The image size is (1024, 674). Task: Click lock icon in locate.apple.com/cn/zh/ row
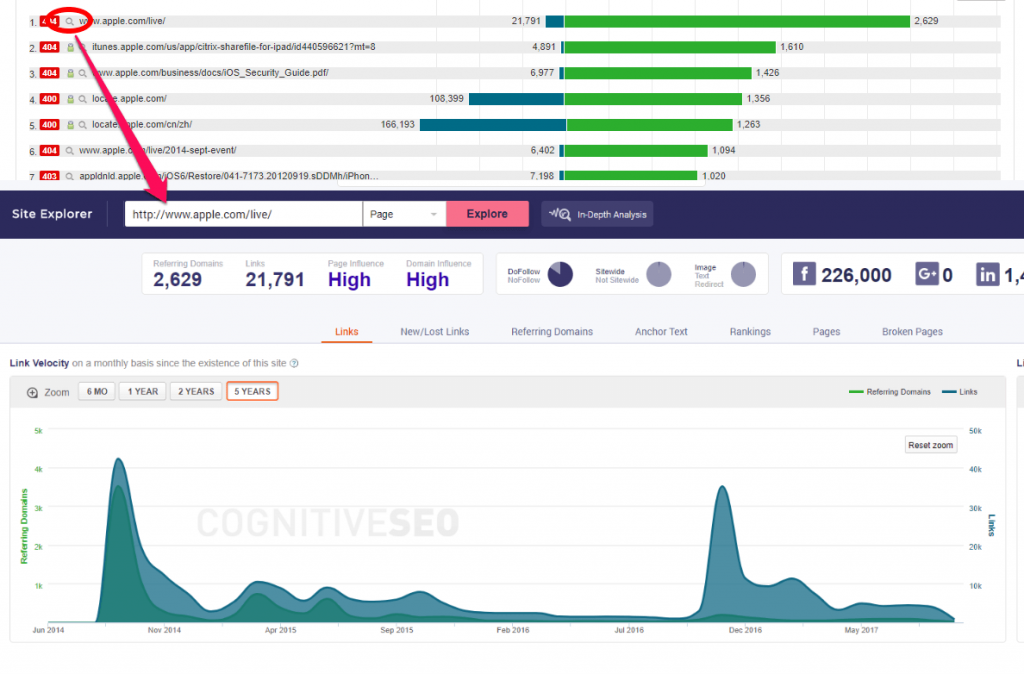pos(70,125)
